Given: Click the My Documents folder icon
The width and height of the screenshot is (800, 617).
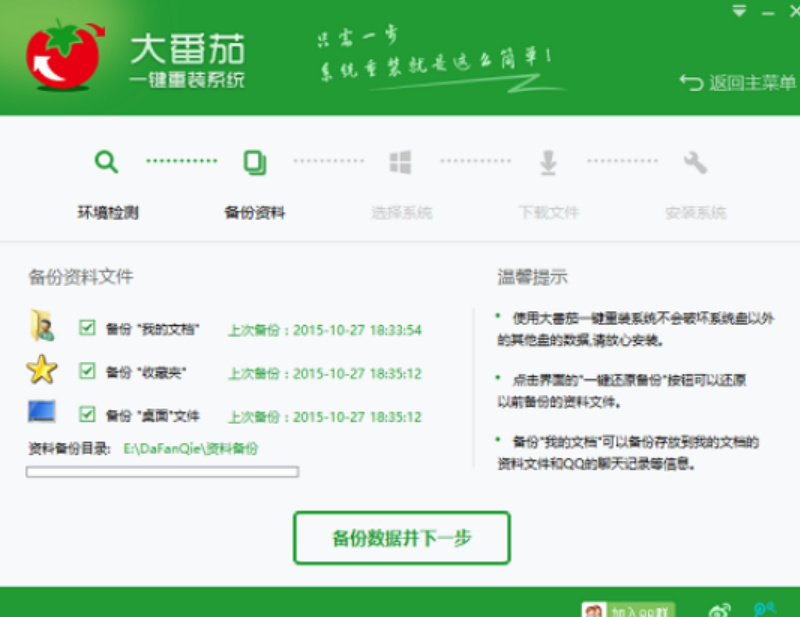Looking at the screenshot, I should click(x=42, y=325).
